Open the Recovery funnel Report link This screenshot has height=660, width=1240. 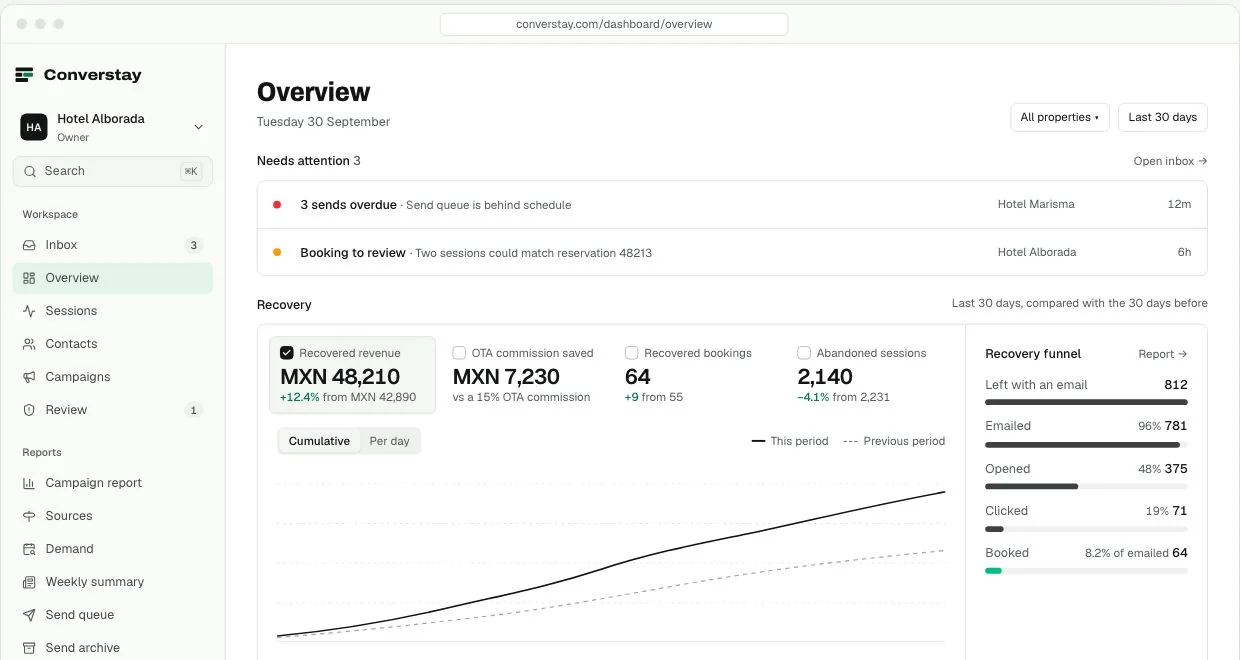click(x=1163, y=354)
